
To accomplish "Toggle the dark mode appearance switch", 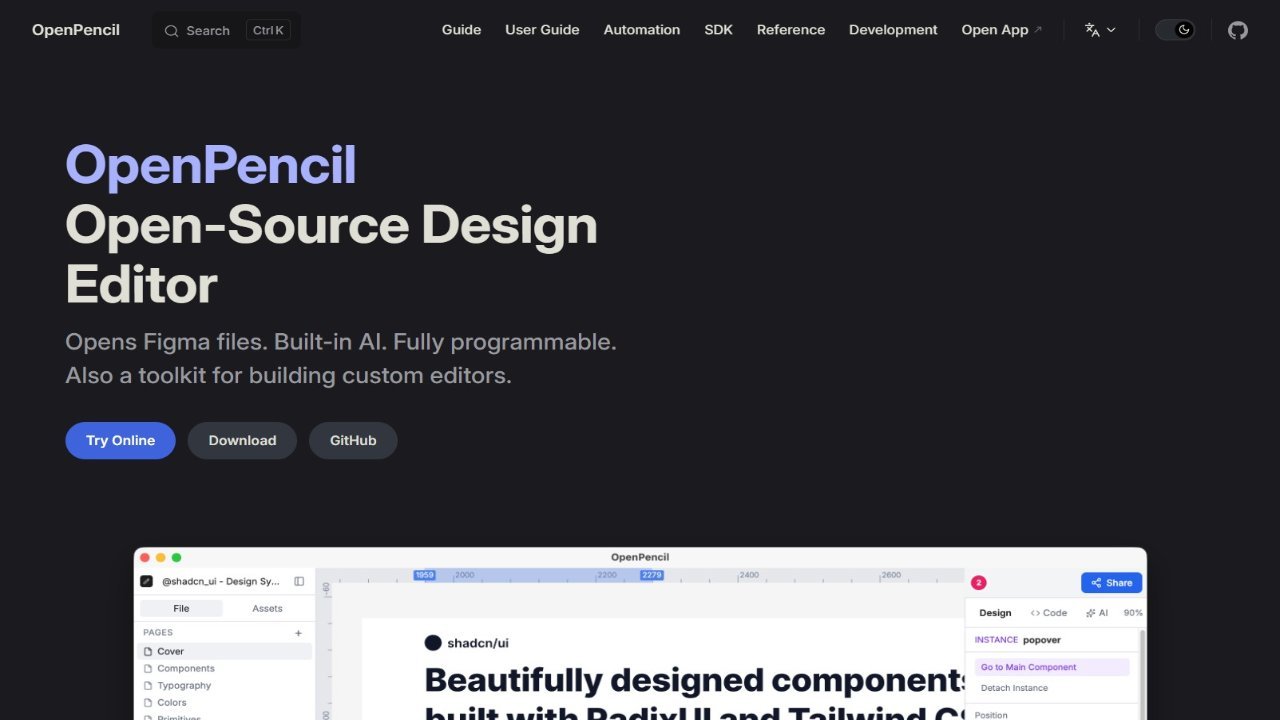I will coord(1175,30).
